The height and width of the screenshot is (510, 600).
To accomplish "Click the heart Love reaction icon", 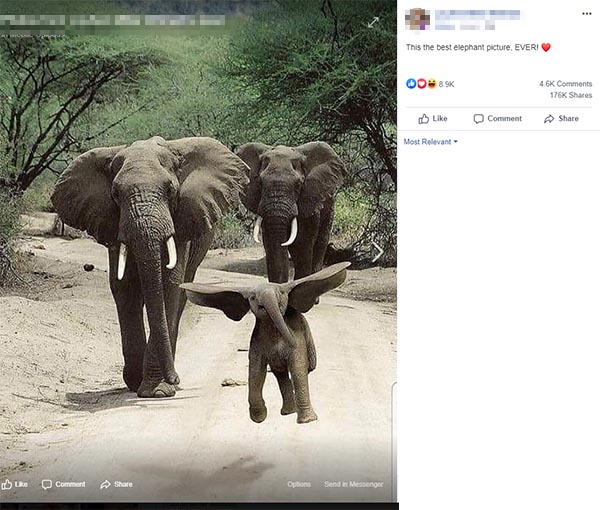I will click(421, 83).
